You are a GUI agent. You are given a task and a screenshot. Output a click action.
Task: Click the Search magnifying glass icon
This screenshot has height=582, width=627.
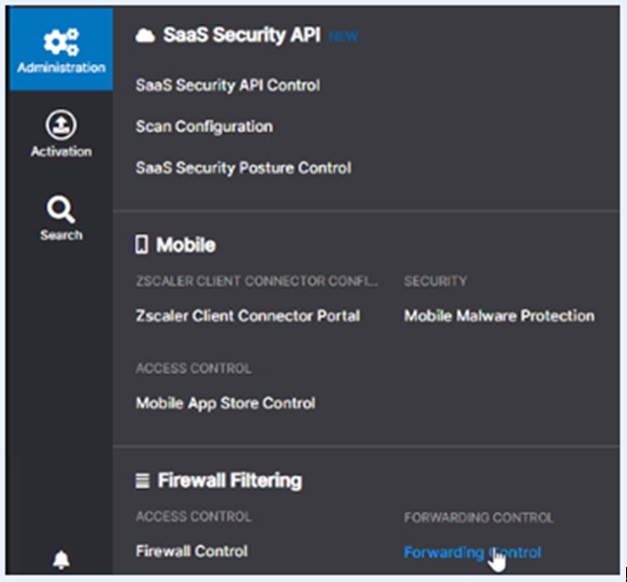[61, 209]
